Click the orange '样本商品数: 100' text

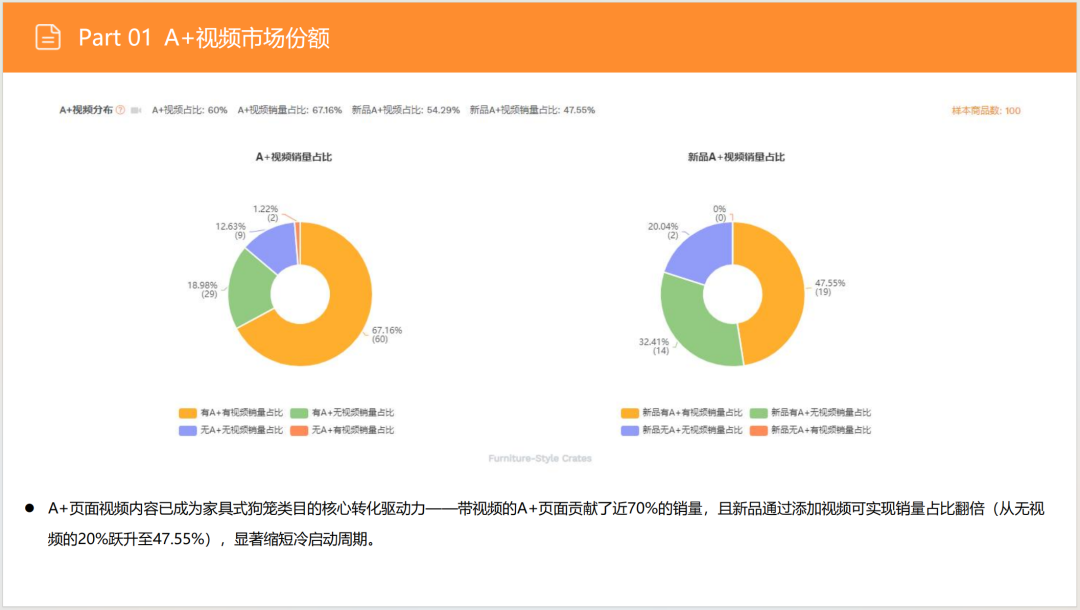coord(986,111)
